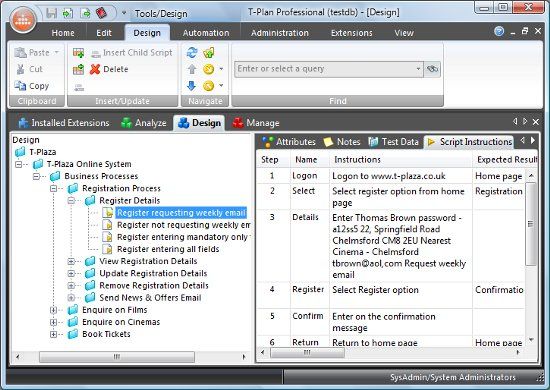Open the T-Plan application orb menu
550x390 pixels.
pyautogui.click(x=23, y=19)
